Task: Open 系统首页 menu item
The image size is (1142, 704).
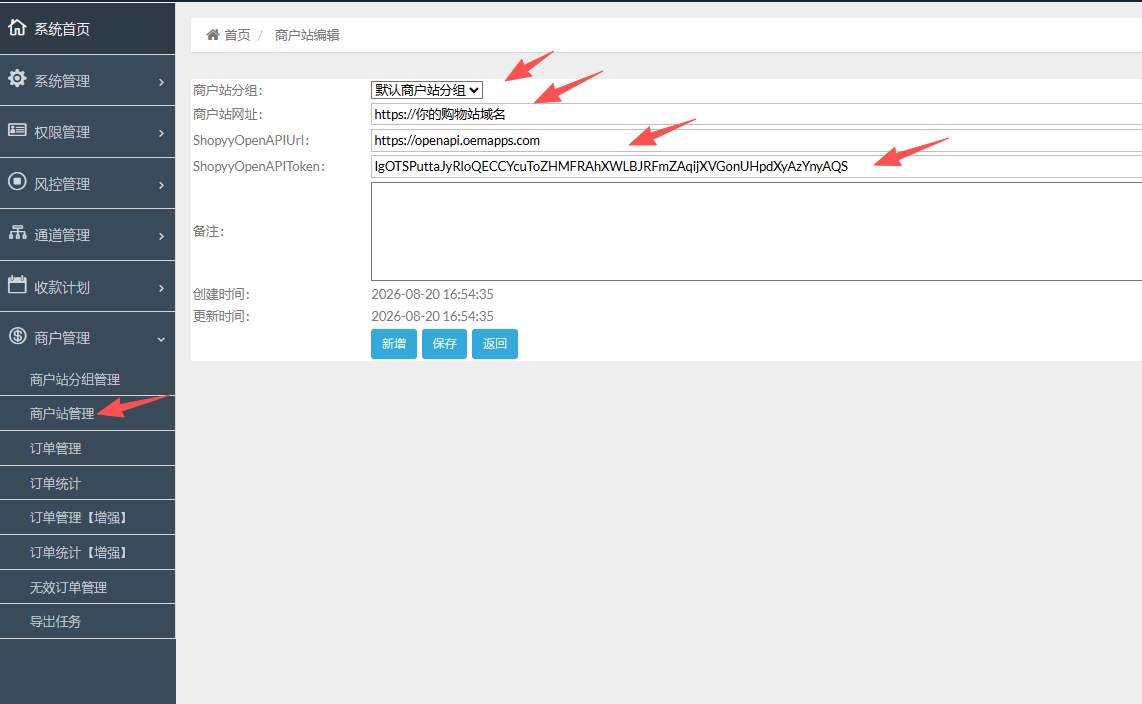Action: tap(87, 28)
